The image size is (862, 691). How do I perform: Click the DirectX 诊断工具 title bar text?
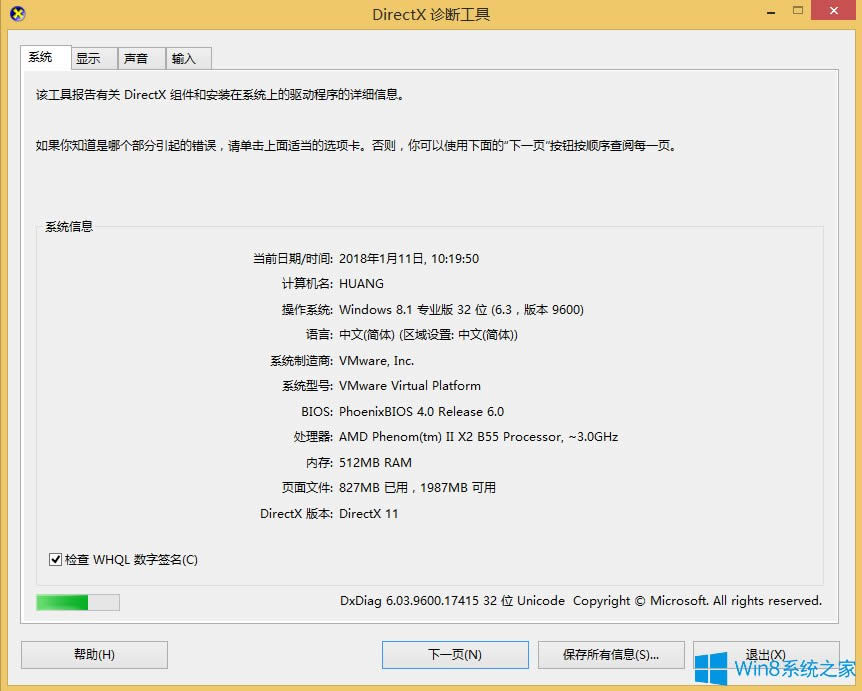click(431, 14)
